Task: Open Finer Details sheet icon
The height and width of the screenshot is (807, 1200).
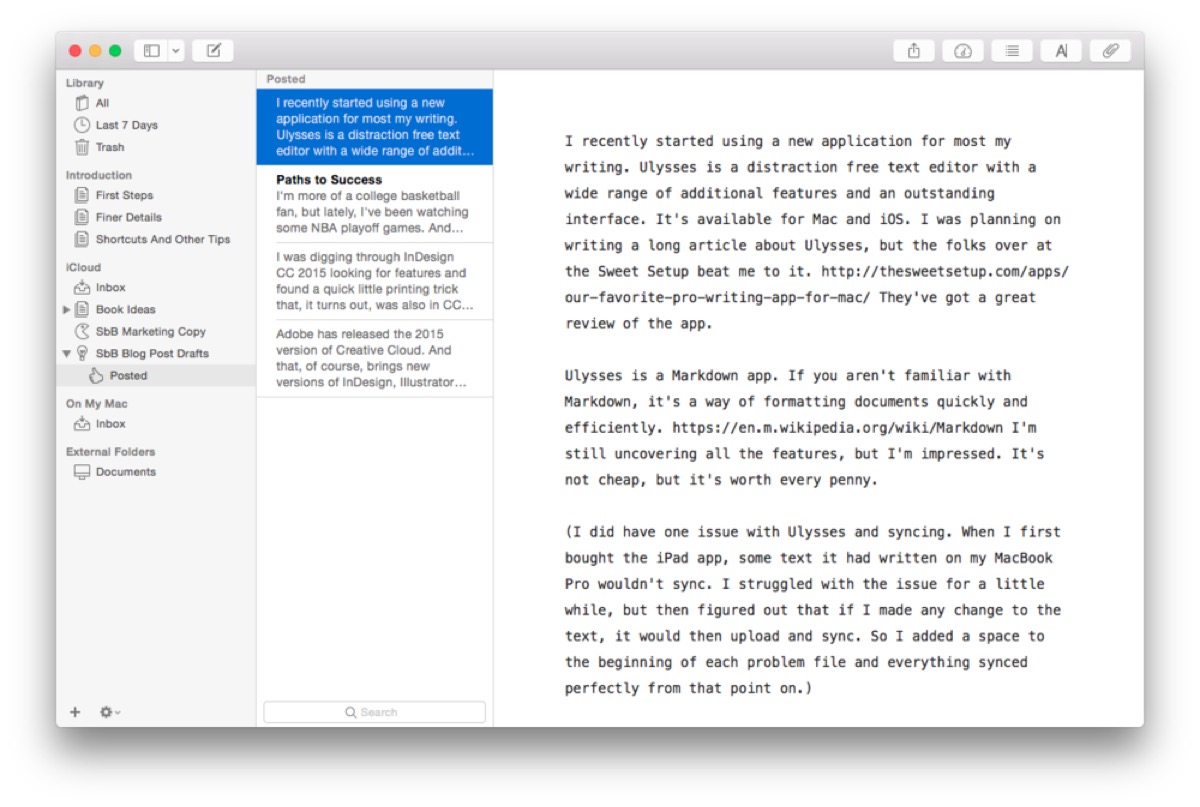Action: [82, 217]
